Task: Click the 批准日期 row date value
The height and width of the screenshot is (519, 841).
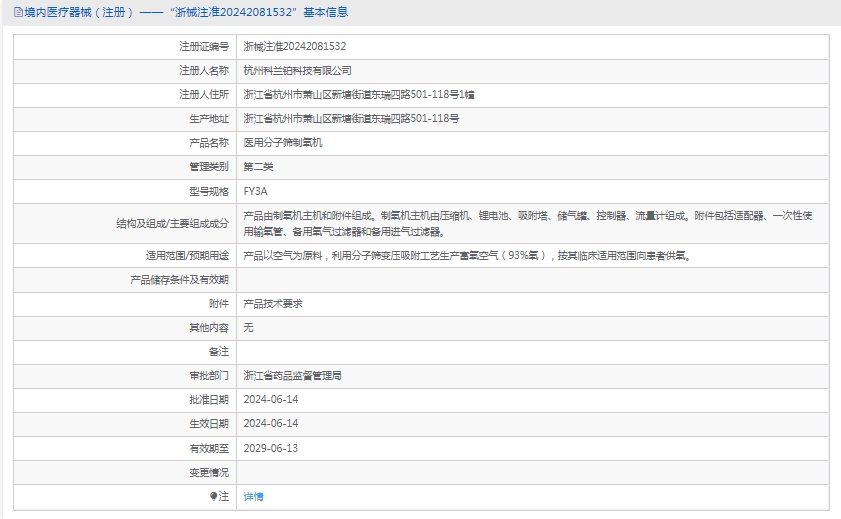Action: pos(271,400)
